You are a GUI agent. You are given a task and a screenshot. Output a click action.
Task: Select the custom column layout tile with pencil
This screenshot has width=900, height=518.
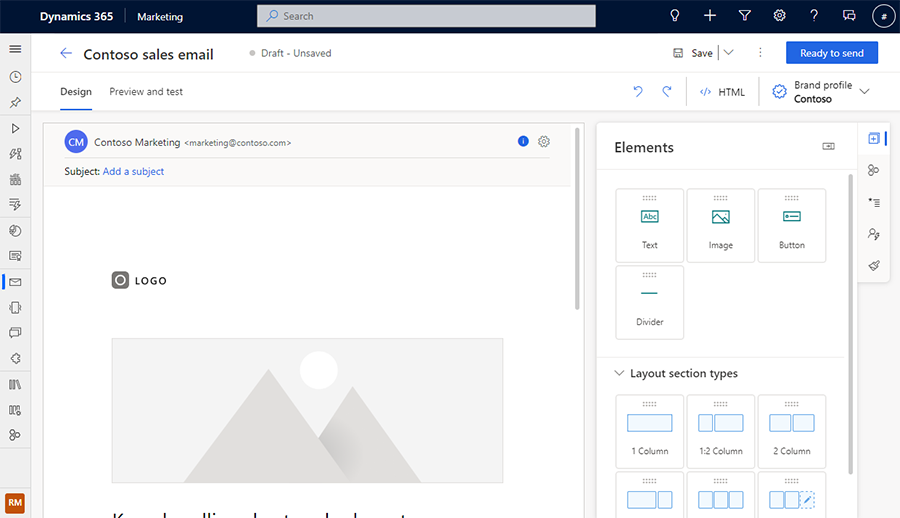pos(792,495)
